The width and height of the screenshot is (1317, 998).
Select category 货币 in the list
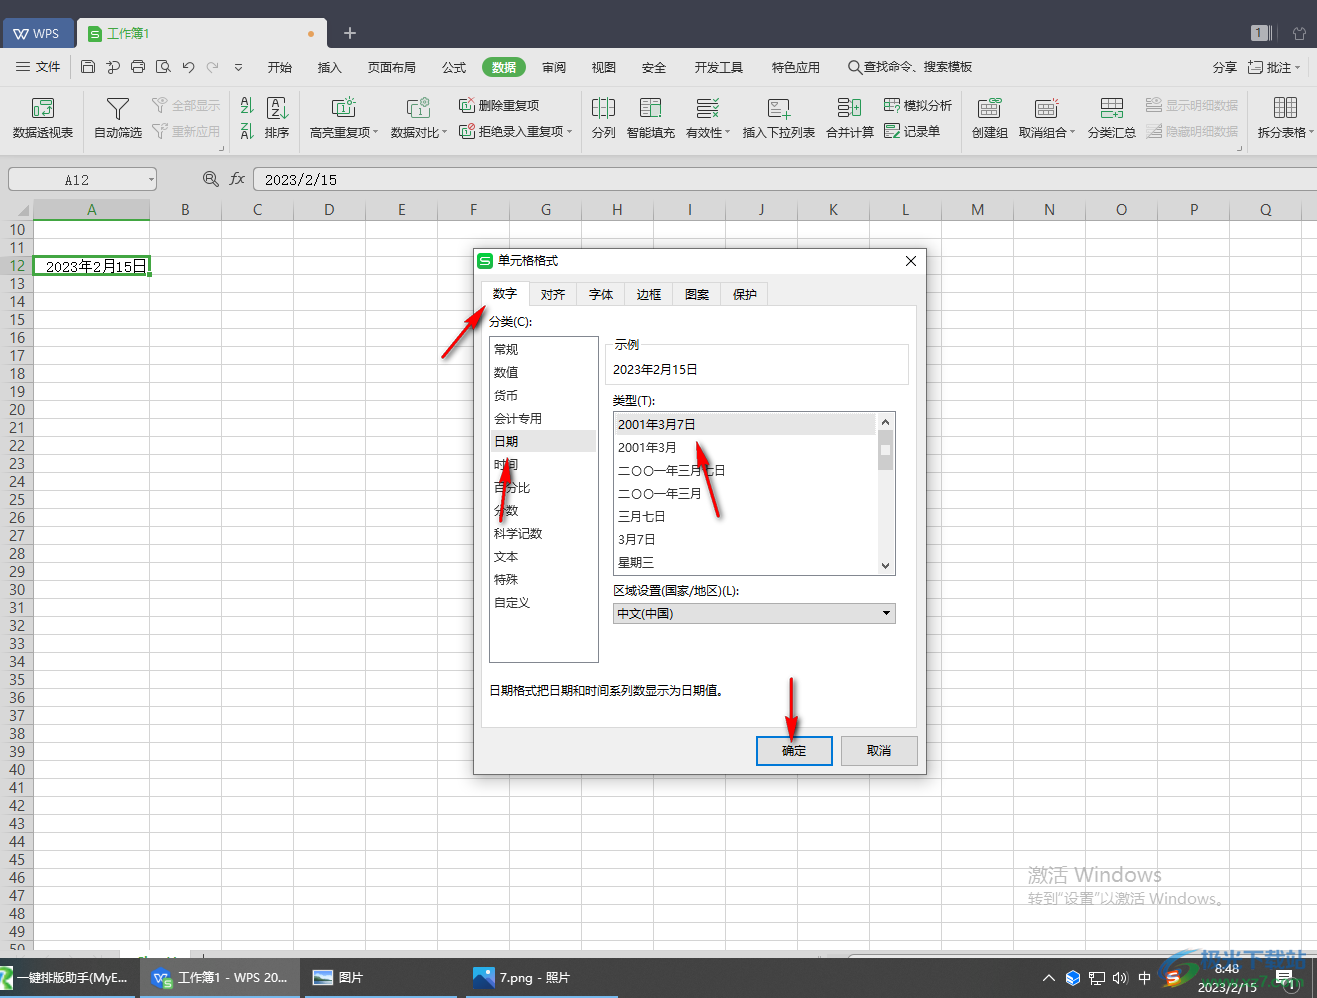[543, 395]
